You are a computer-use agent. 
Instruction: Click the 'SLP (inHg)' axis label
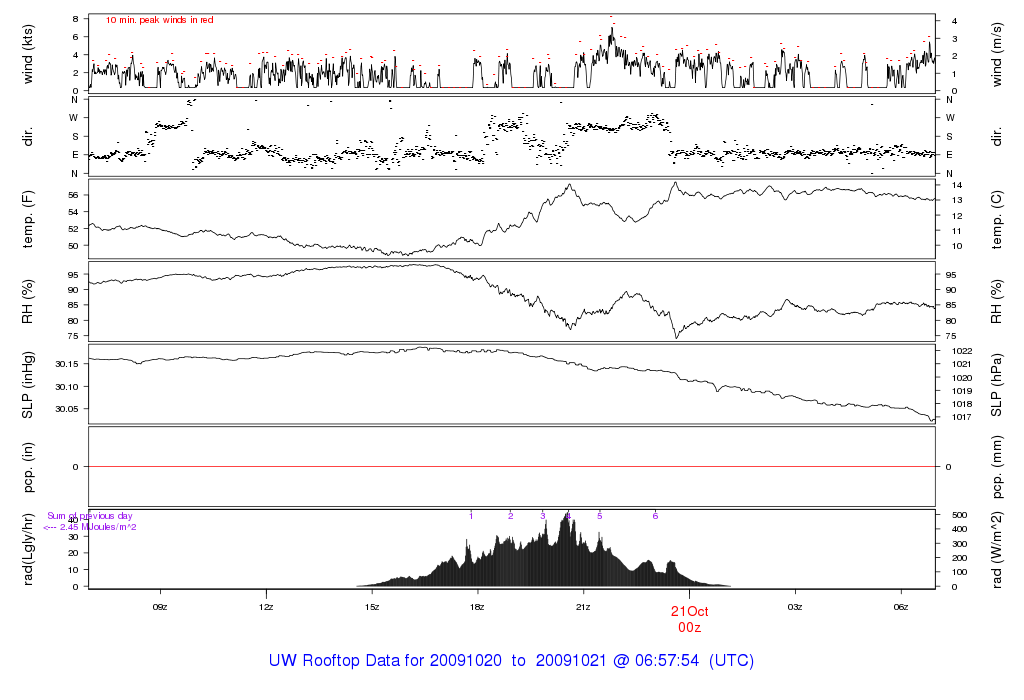(x=29, y=383)
